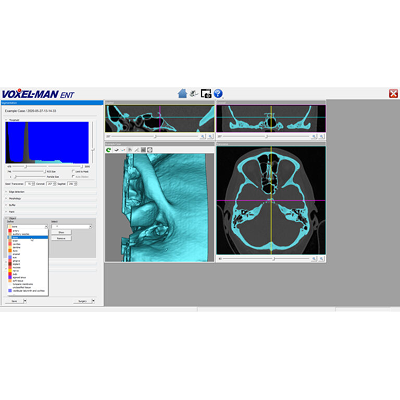Enable the Limit to Mask checkbox
This screenshot has height=400, width=400.
point(73,171)
